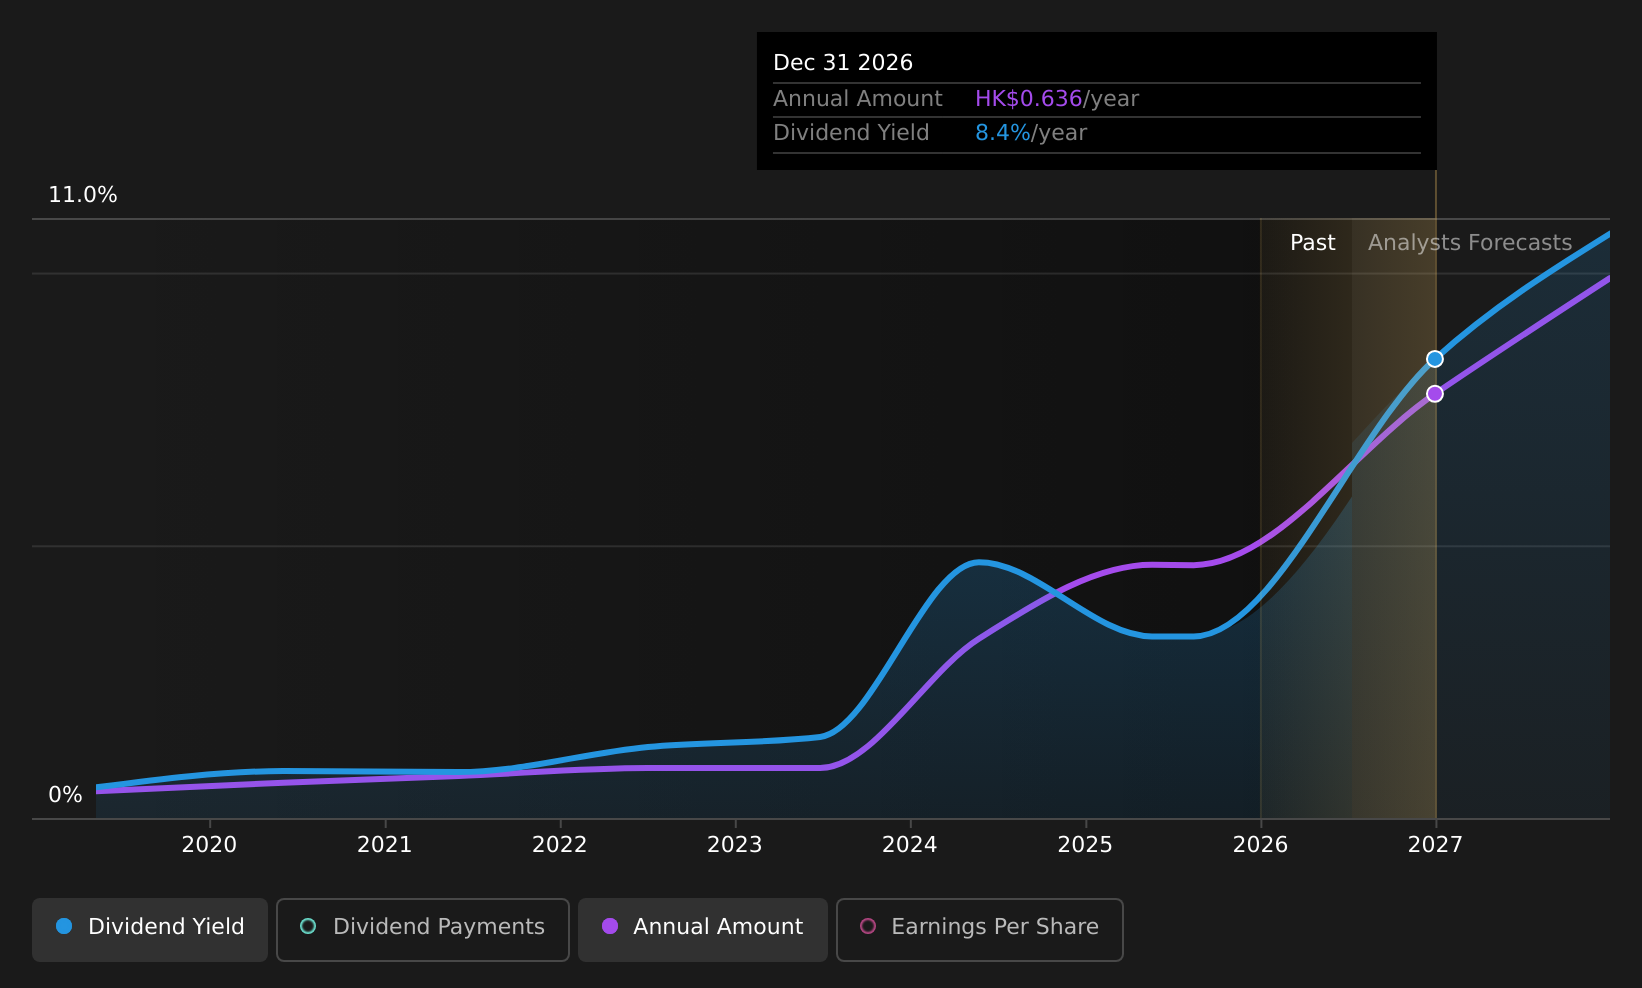Viewport: 1642px width, 988px height.
Task: Select the Analysts Forecasts label
Action: (x=1470, y=243)
